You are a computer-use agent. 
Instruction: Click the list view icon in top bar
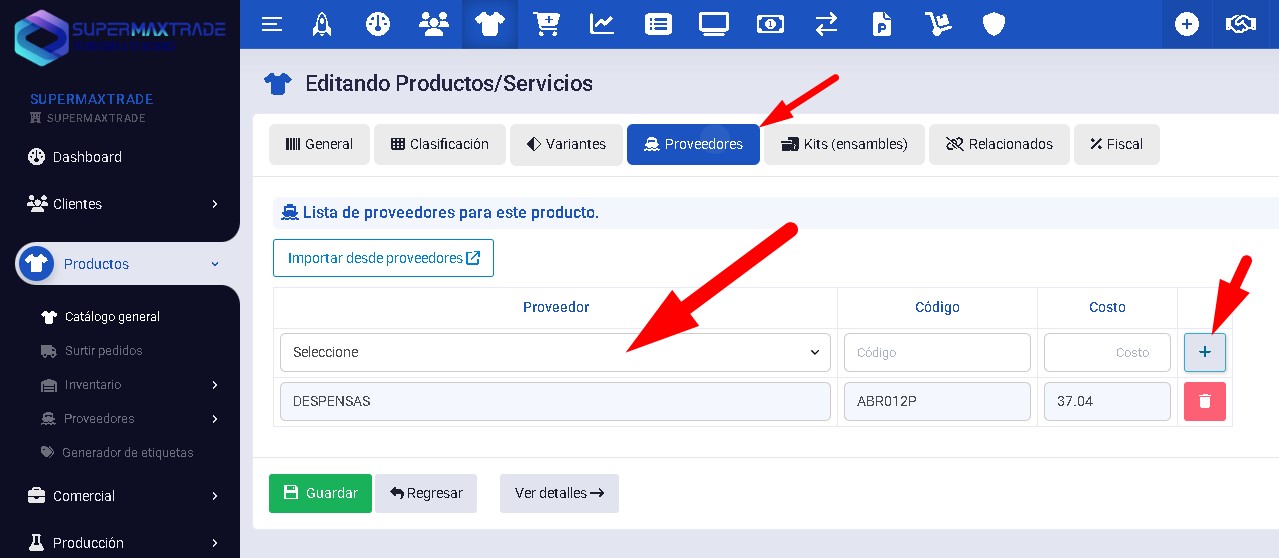[x=658, y=24]
